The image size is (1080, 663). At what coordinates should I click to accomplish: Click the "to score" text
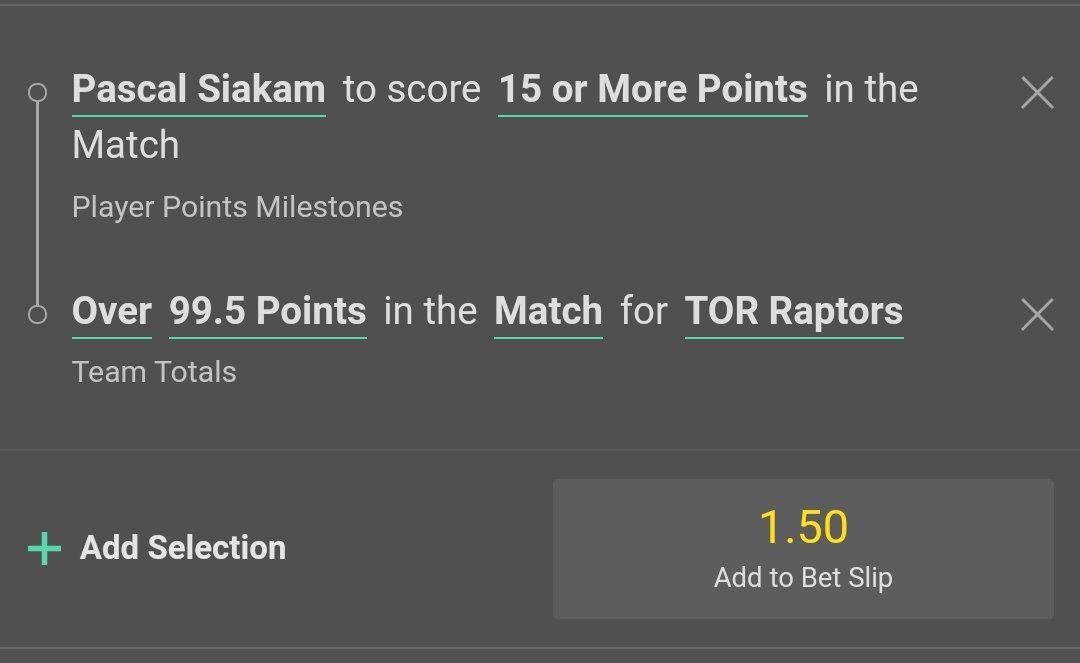click(412, 90)
